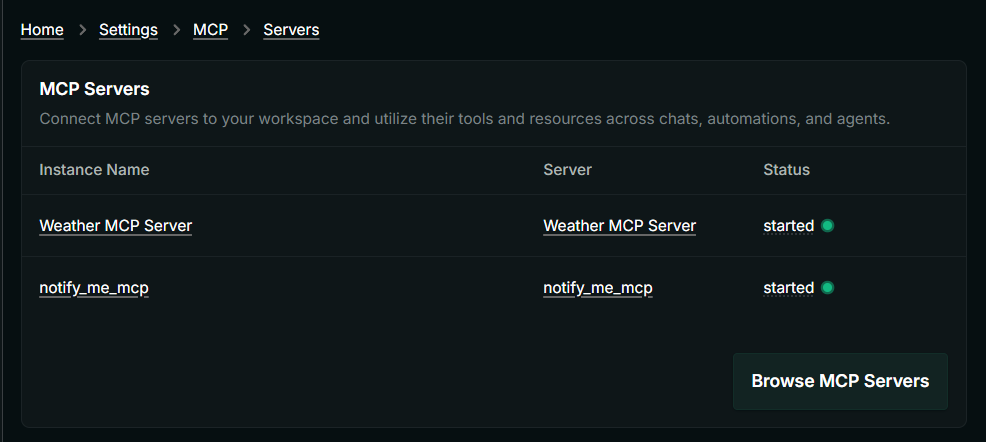Click the green status dot for notify_me_mcp
Image resolution: width=986 pixels, height=442 pixels.
(827, 288)
